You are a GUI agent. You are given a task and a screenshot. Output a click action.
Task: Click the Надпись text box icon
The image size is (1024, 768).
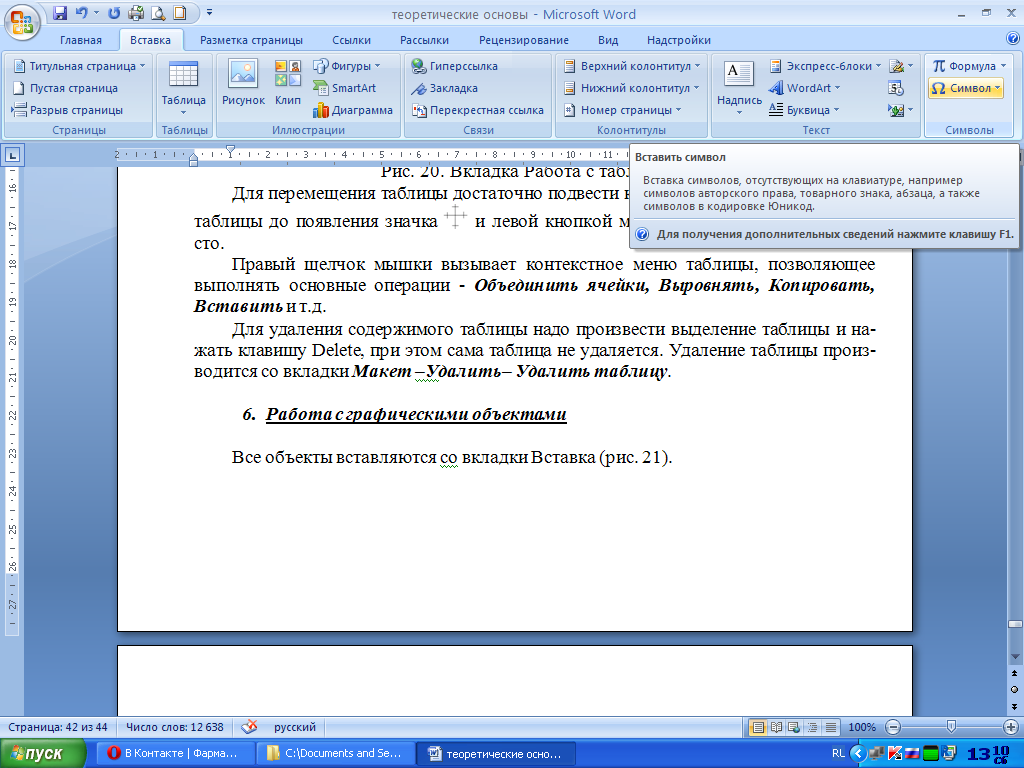pyautogui.click(x=739, y=85)
